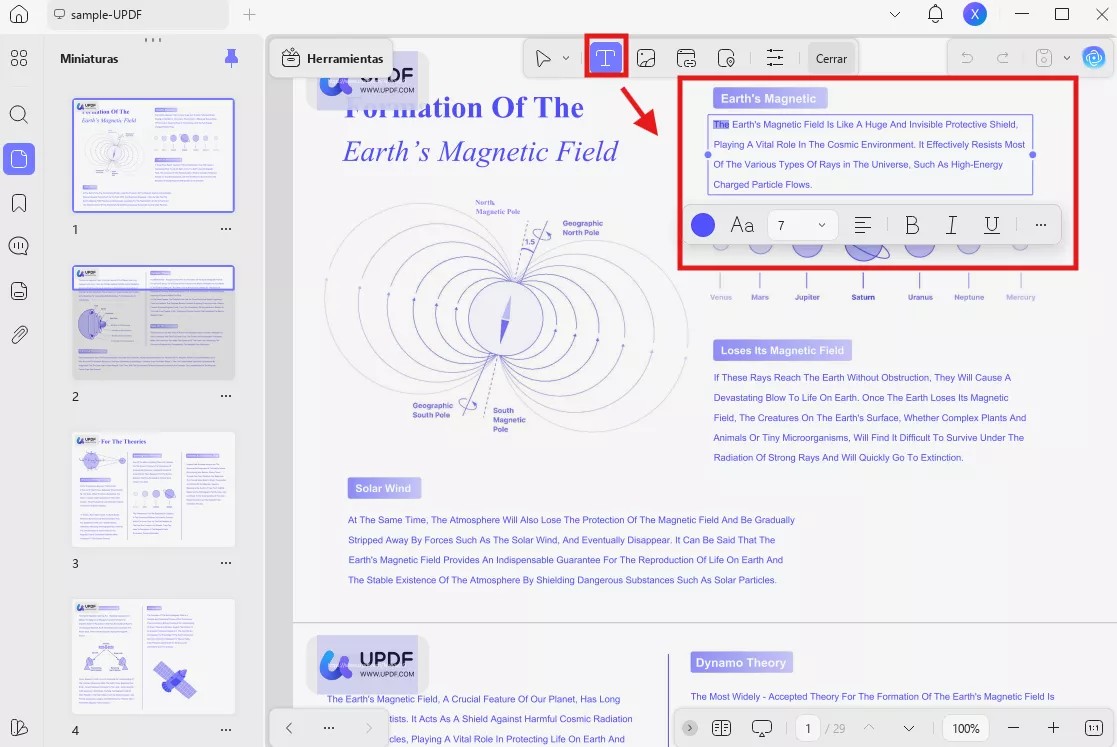This screenshot has height=747, width=1117.
Task: Click the save icon
Action: (1044, 58)
